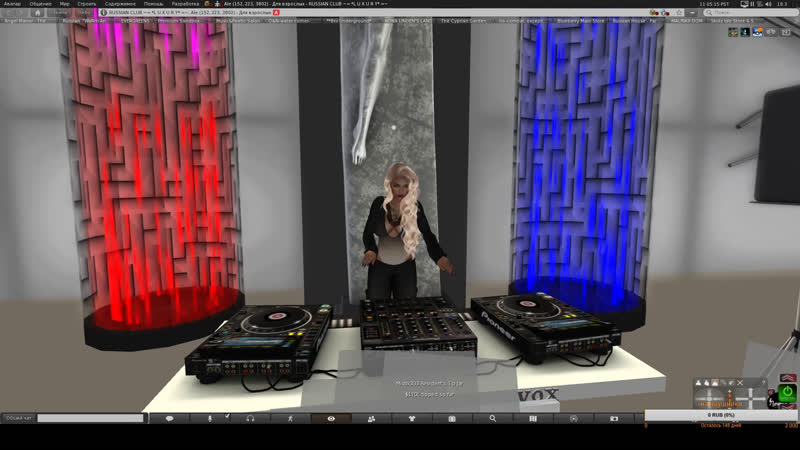
Task: Click the first HUD icon at top right
Action: coord(733,32)
